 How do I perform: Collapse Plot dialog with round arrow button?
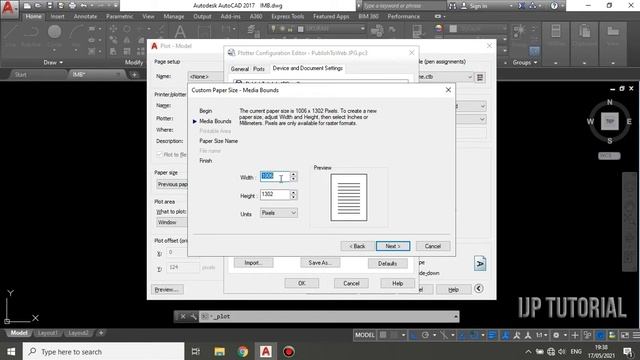tap(479, 289)
